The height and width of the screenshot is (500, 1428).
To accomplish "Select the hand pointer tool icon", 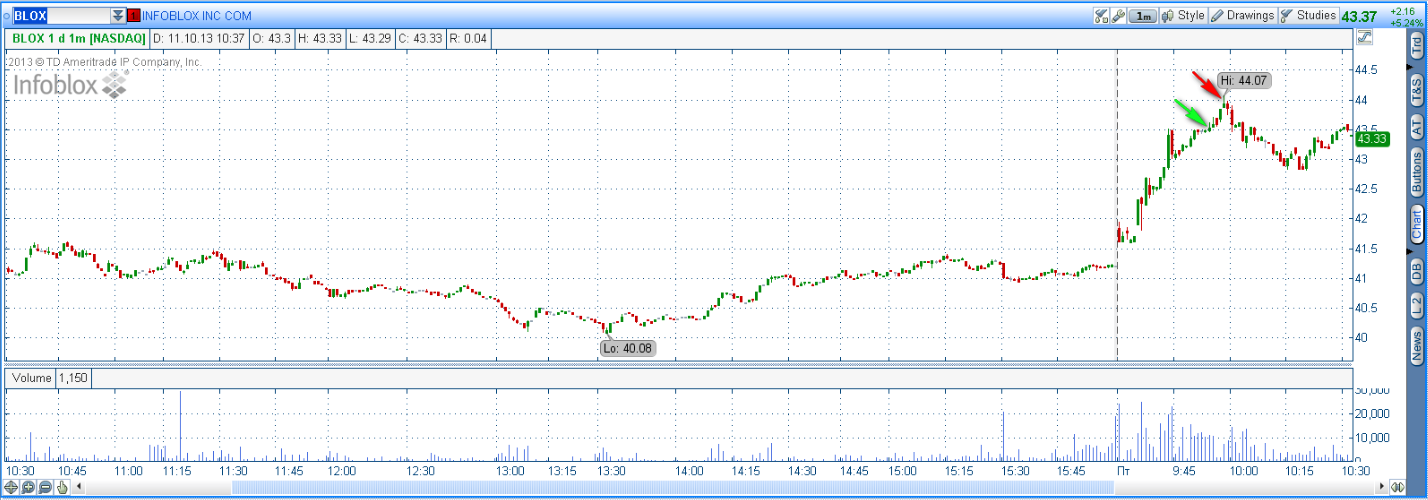I will 62,487.
